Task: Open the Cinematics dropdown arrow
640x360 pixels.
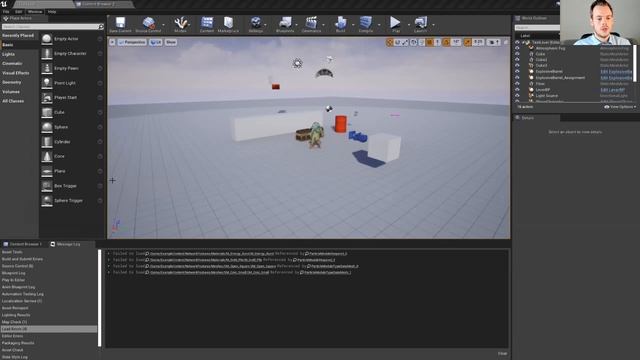Action: click(324, 25)
